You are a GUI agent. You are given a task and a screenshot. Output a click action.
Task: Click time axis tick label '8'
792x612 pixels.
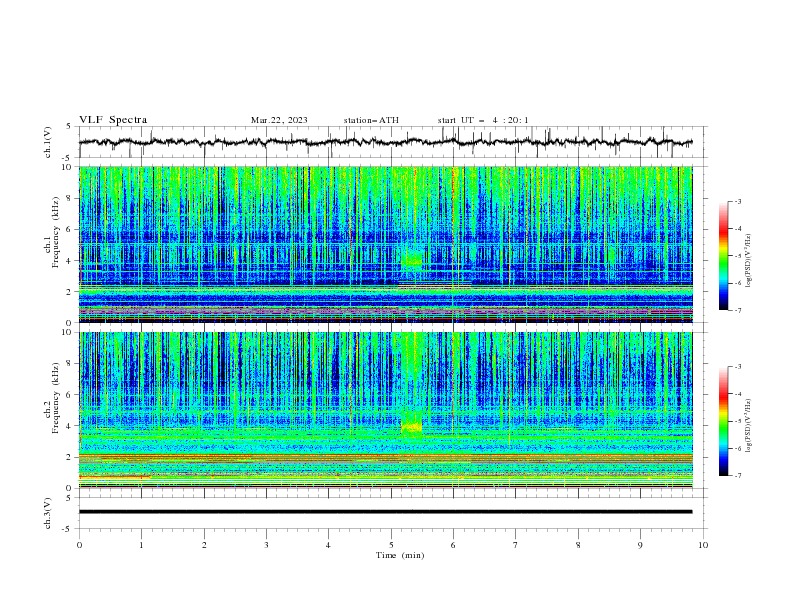578,545
